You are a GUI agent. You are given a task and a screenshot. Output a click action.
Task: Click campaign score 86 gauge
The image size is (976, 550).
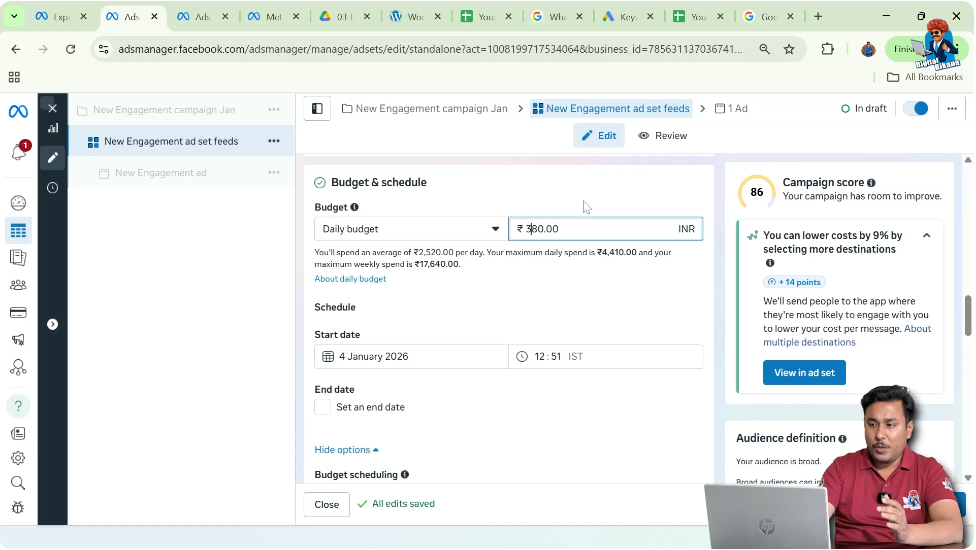point(756,192)
